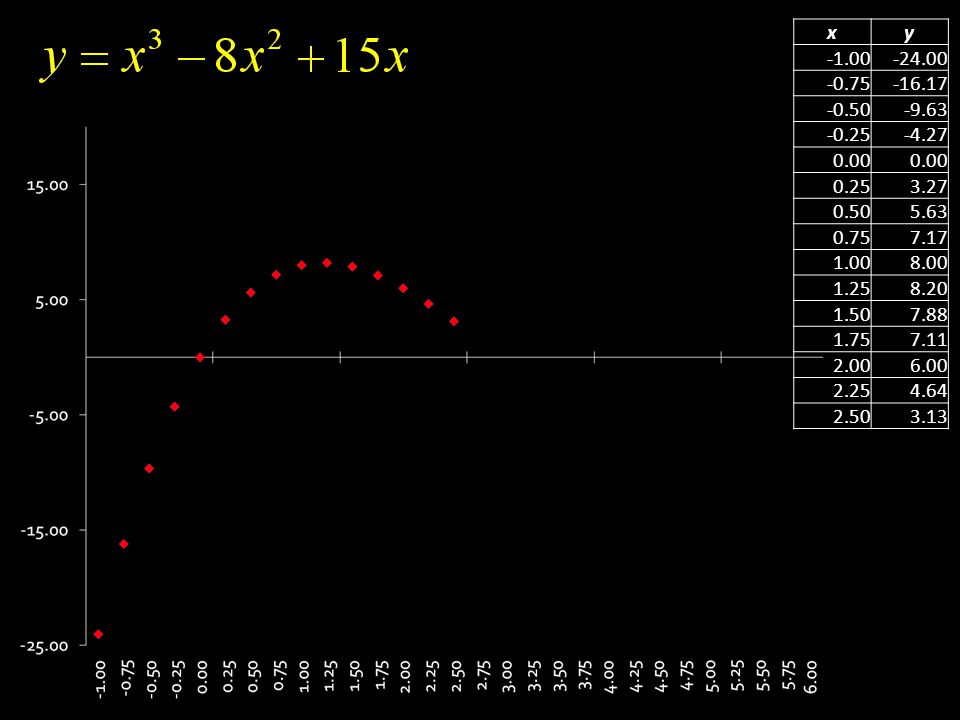Click table cell with y value -24.00
Image resolution: width=960 pixels, height=720 pixels.
[x=909, y=58]
